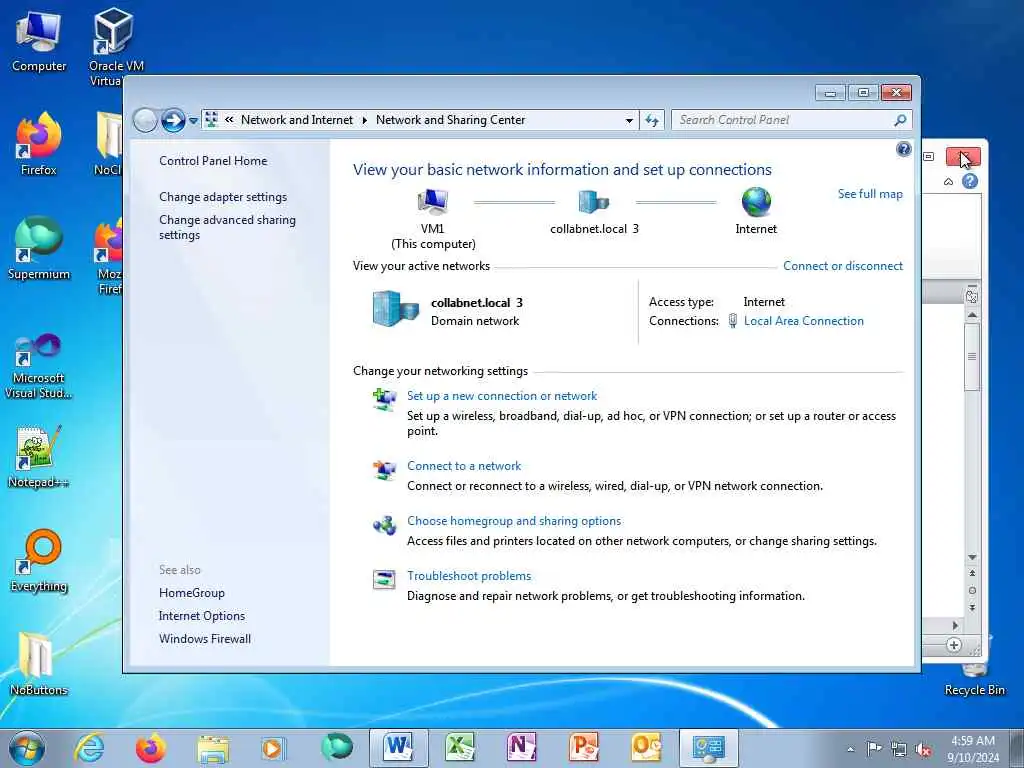The width and height of the screenshot is (1024, 768).
Task: Open Windows Firewall under See also
Action: tap(204, 639)
